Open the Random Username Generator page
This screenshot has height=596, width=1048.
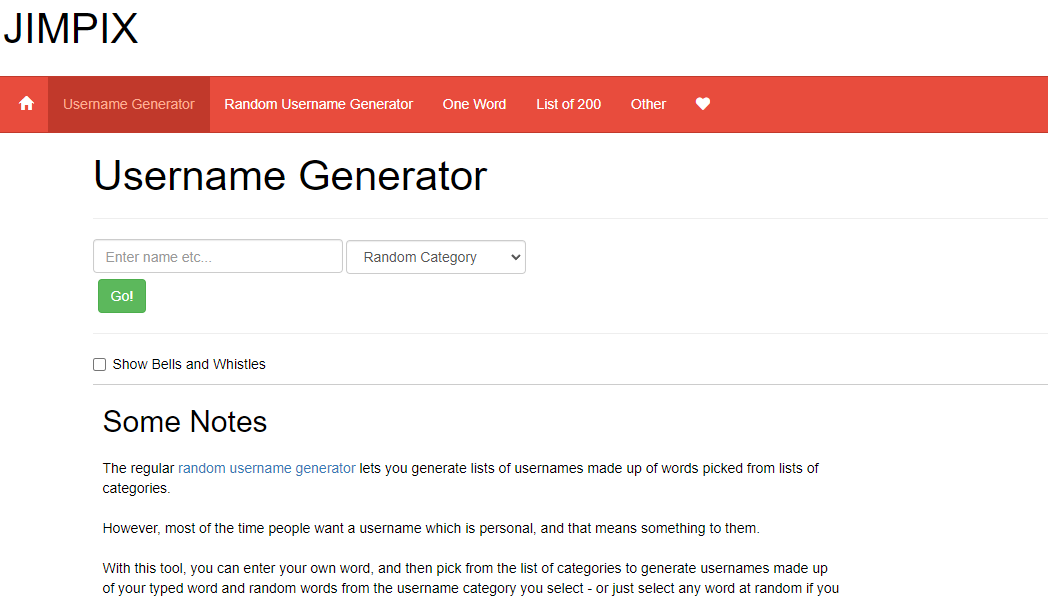(318, 104)
